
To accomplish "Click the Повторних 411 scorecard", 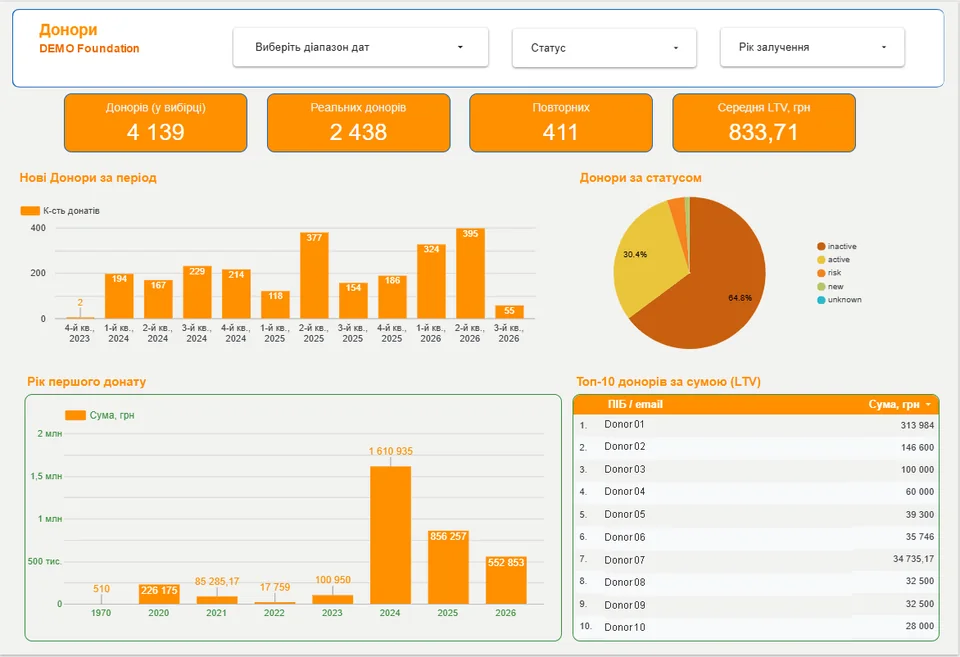I will 561,122.
